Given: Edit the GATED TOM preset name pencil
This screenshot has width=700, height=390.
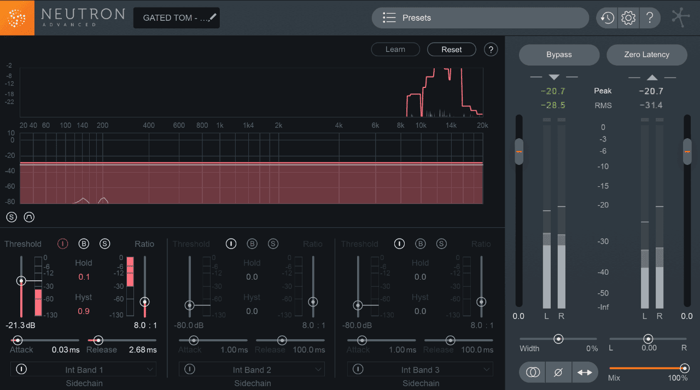Looking at the screenshot, I should coord(212,17).
